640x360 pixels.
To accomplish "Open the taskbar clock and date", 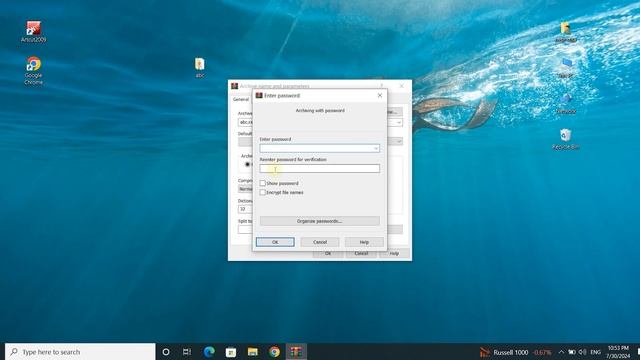I will [618, 352].
